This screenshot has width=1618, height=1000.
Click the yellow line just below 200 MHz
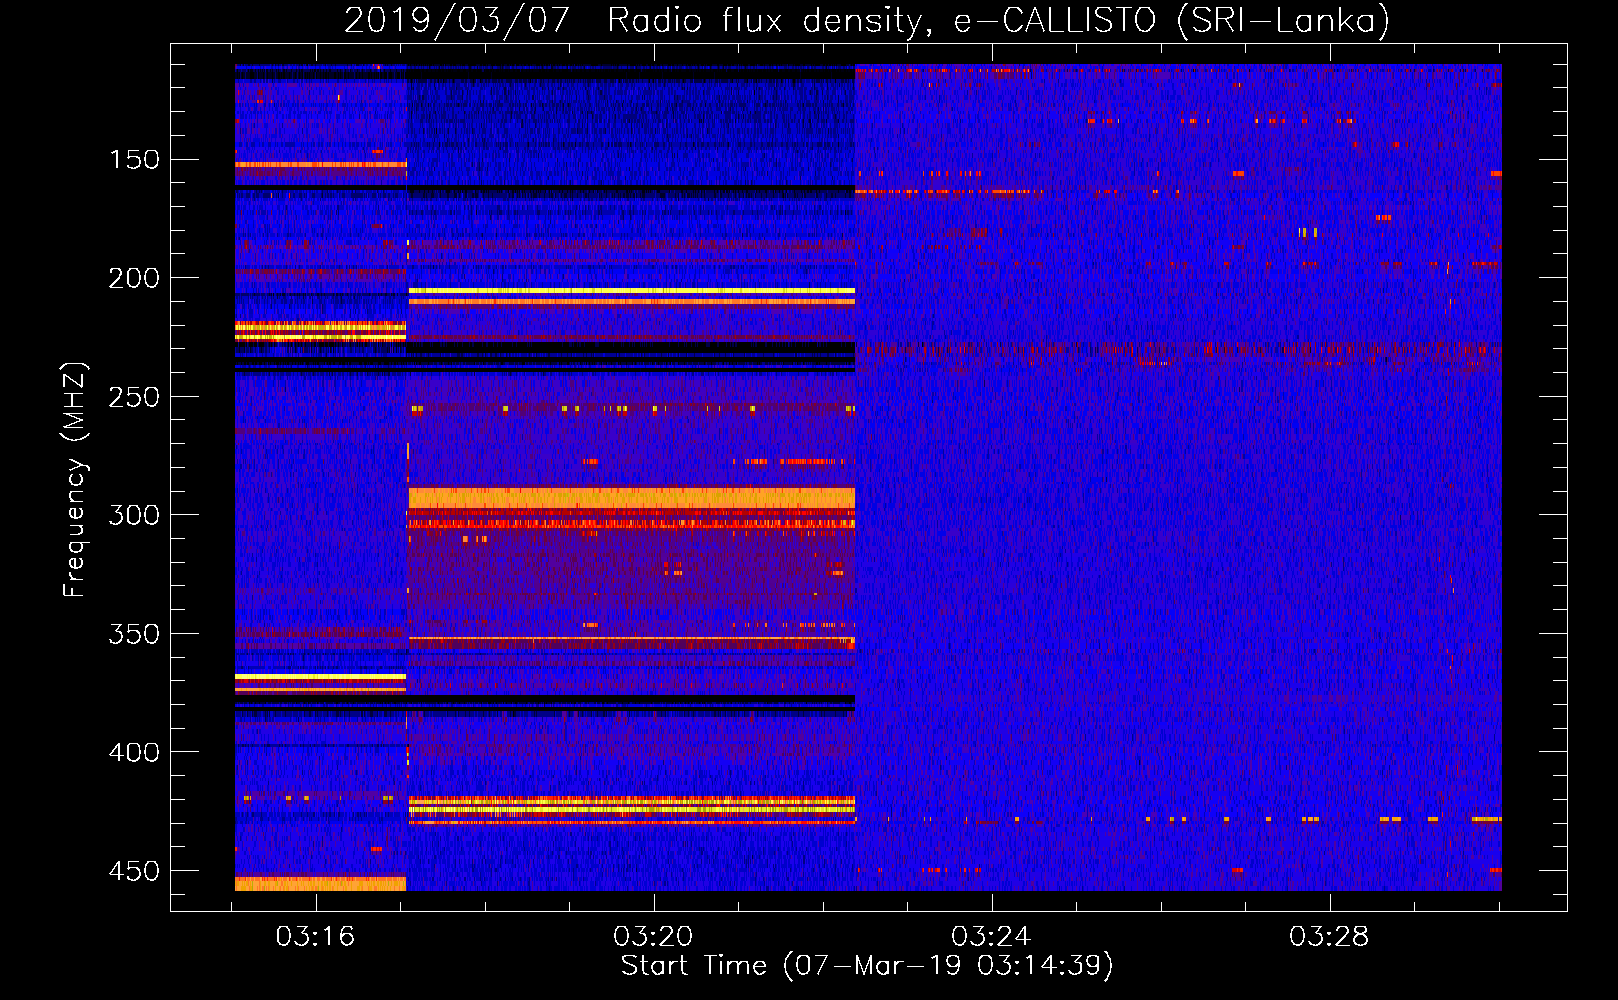pyautogui.click(x=632, y=291)
